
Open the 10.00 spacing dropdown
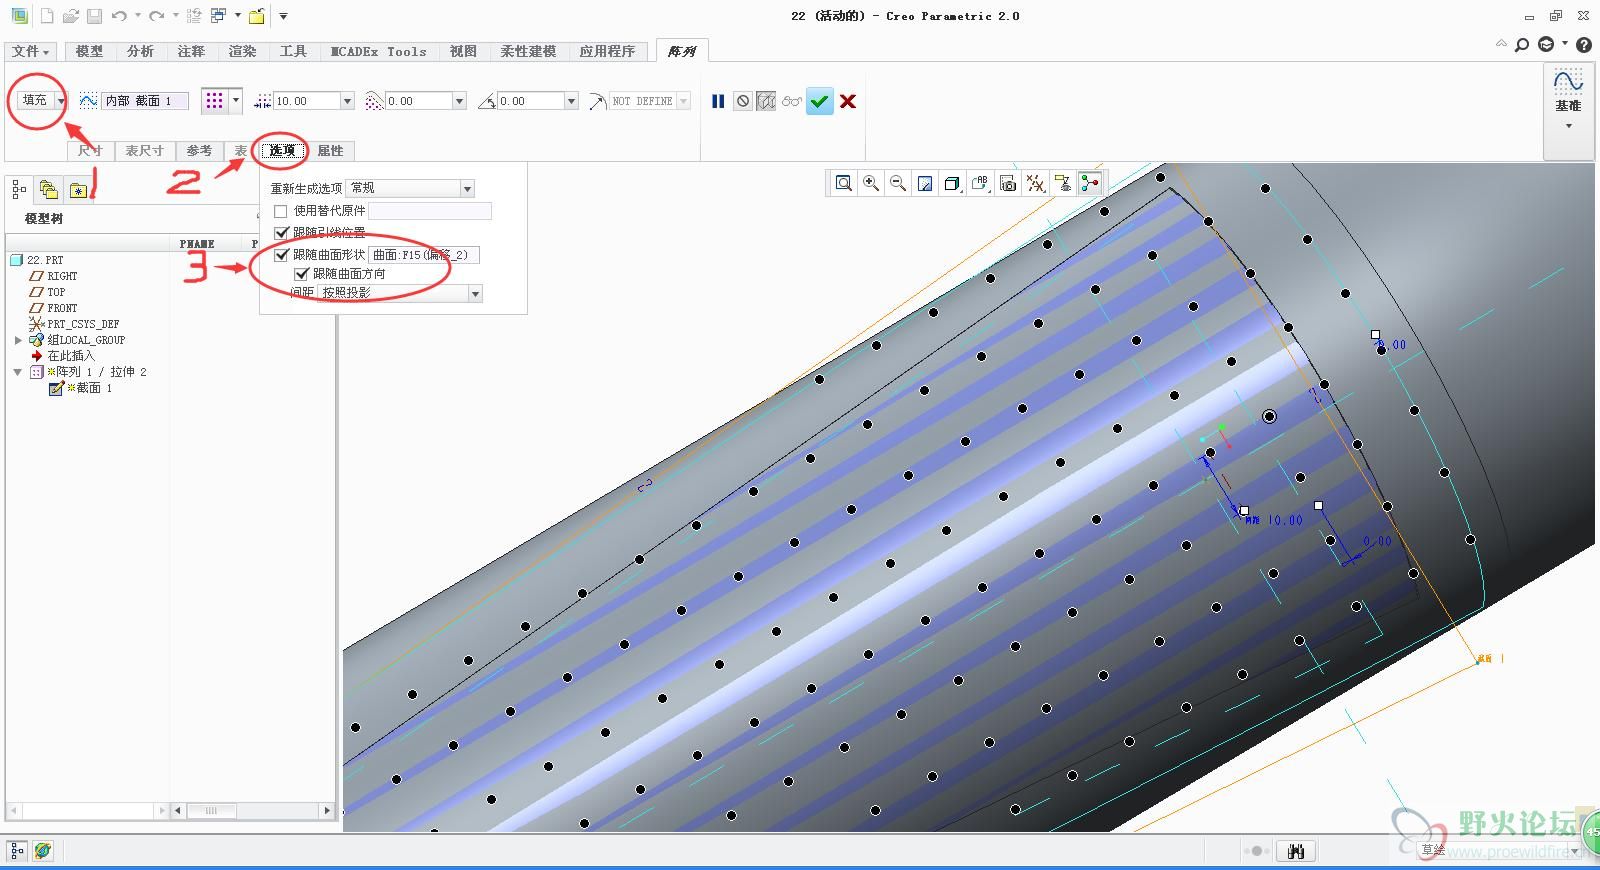[x=348, y=101]
